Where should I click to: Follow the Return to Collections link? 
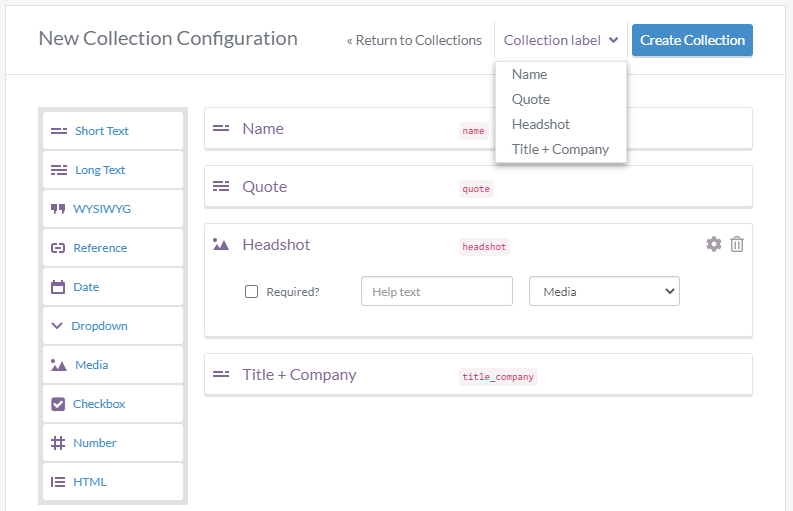(414, 41)
